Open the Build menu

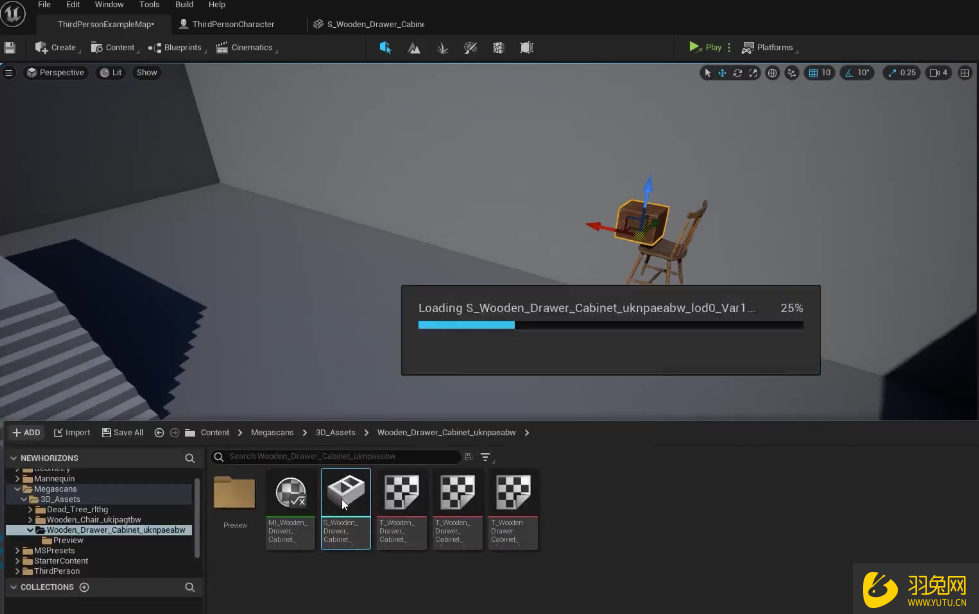click(184, 5)
